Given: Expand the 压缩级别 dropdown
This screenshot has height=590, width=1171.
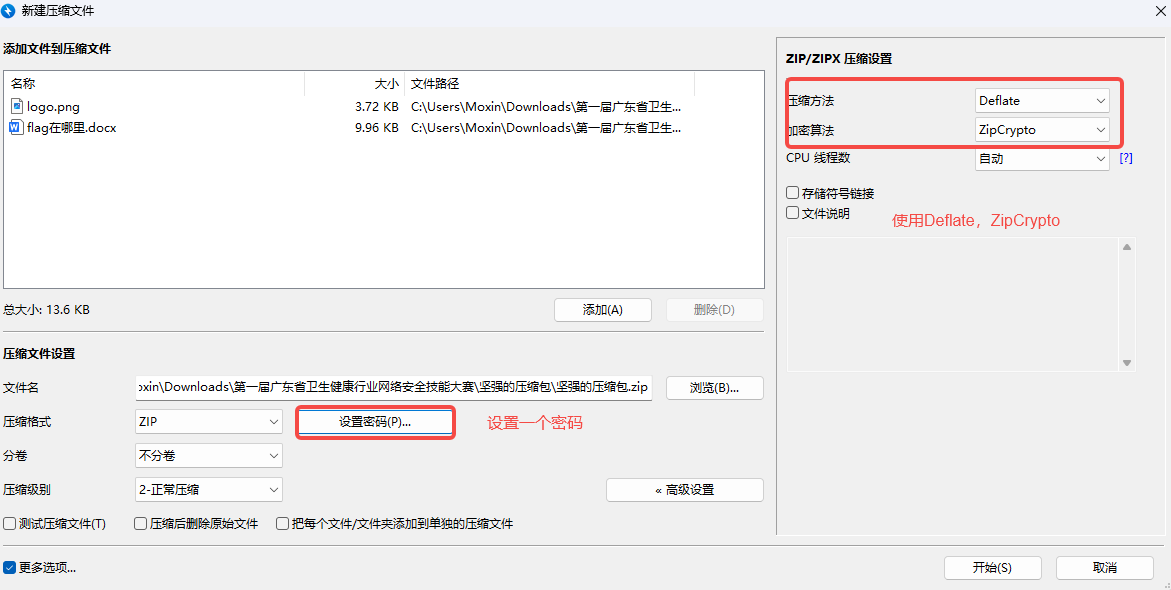Looking at the screenshot, I should click(208, 490).
